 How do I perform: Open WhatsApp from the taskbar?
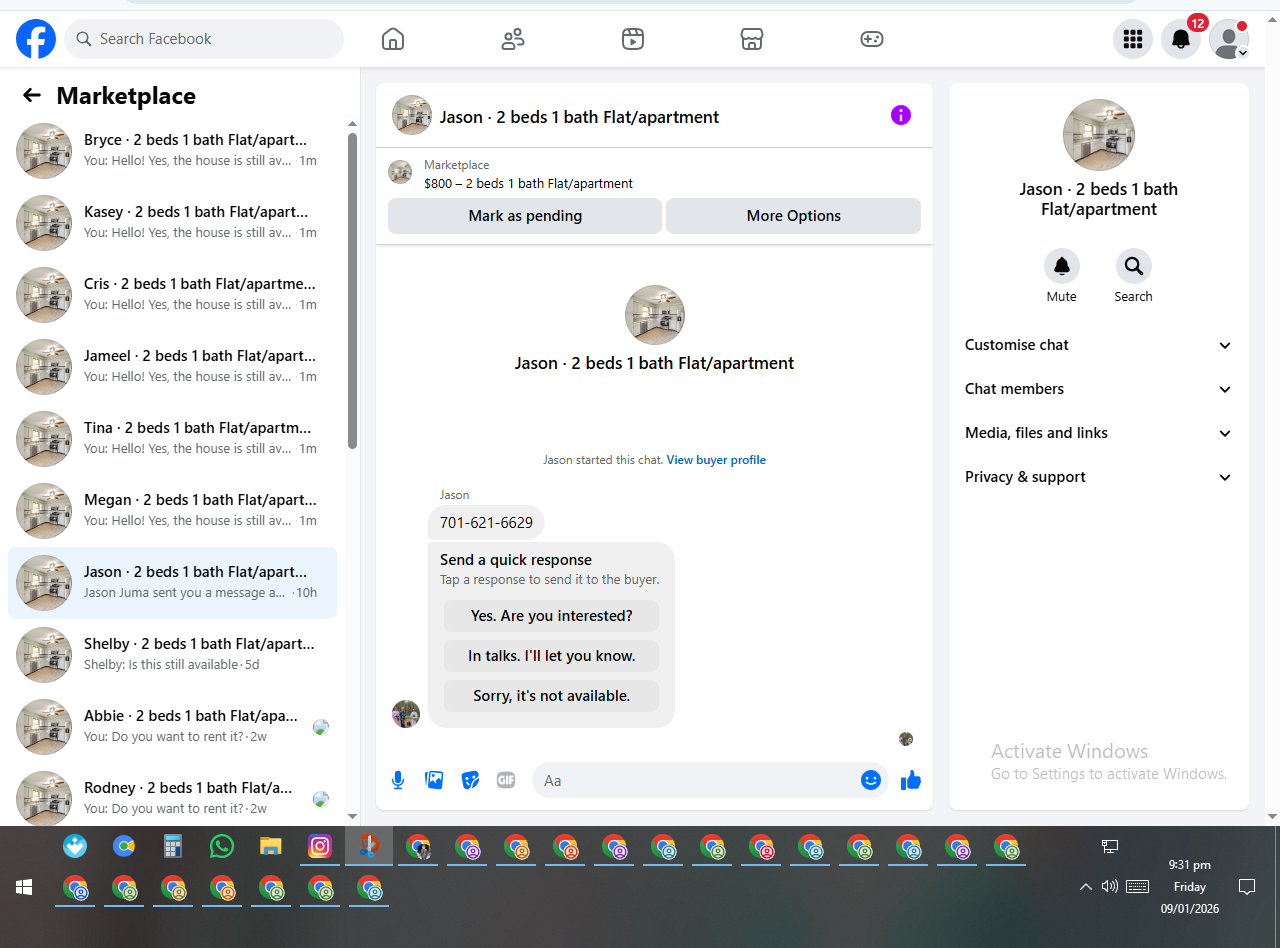click(222, 847)
